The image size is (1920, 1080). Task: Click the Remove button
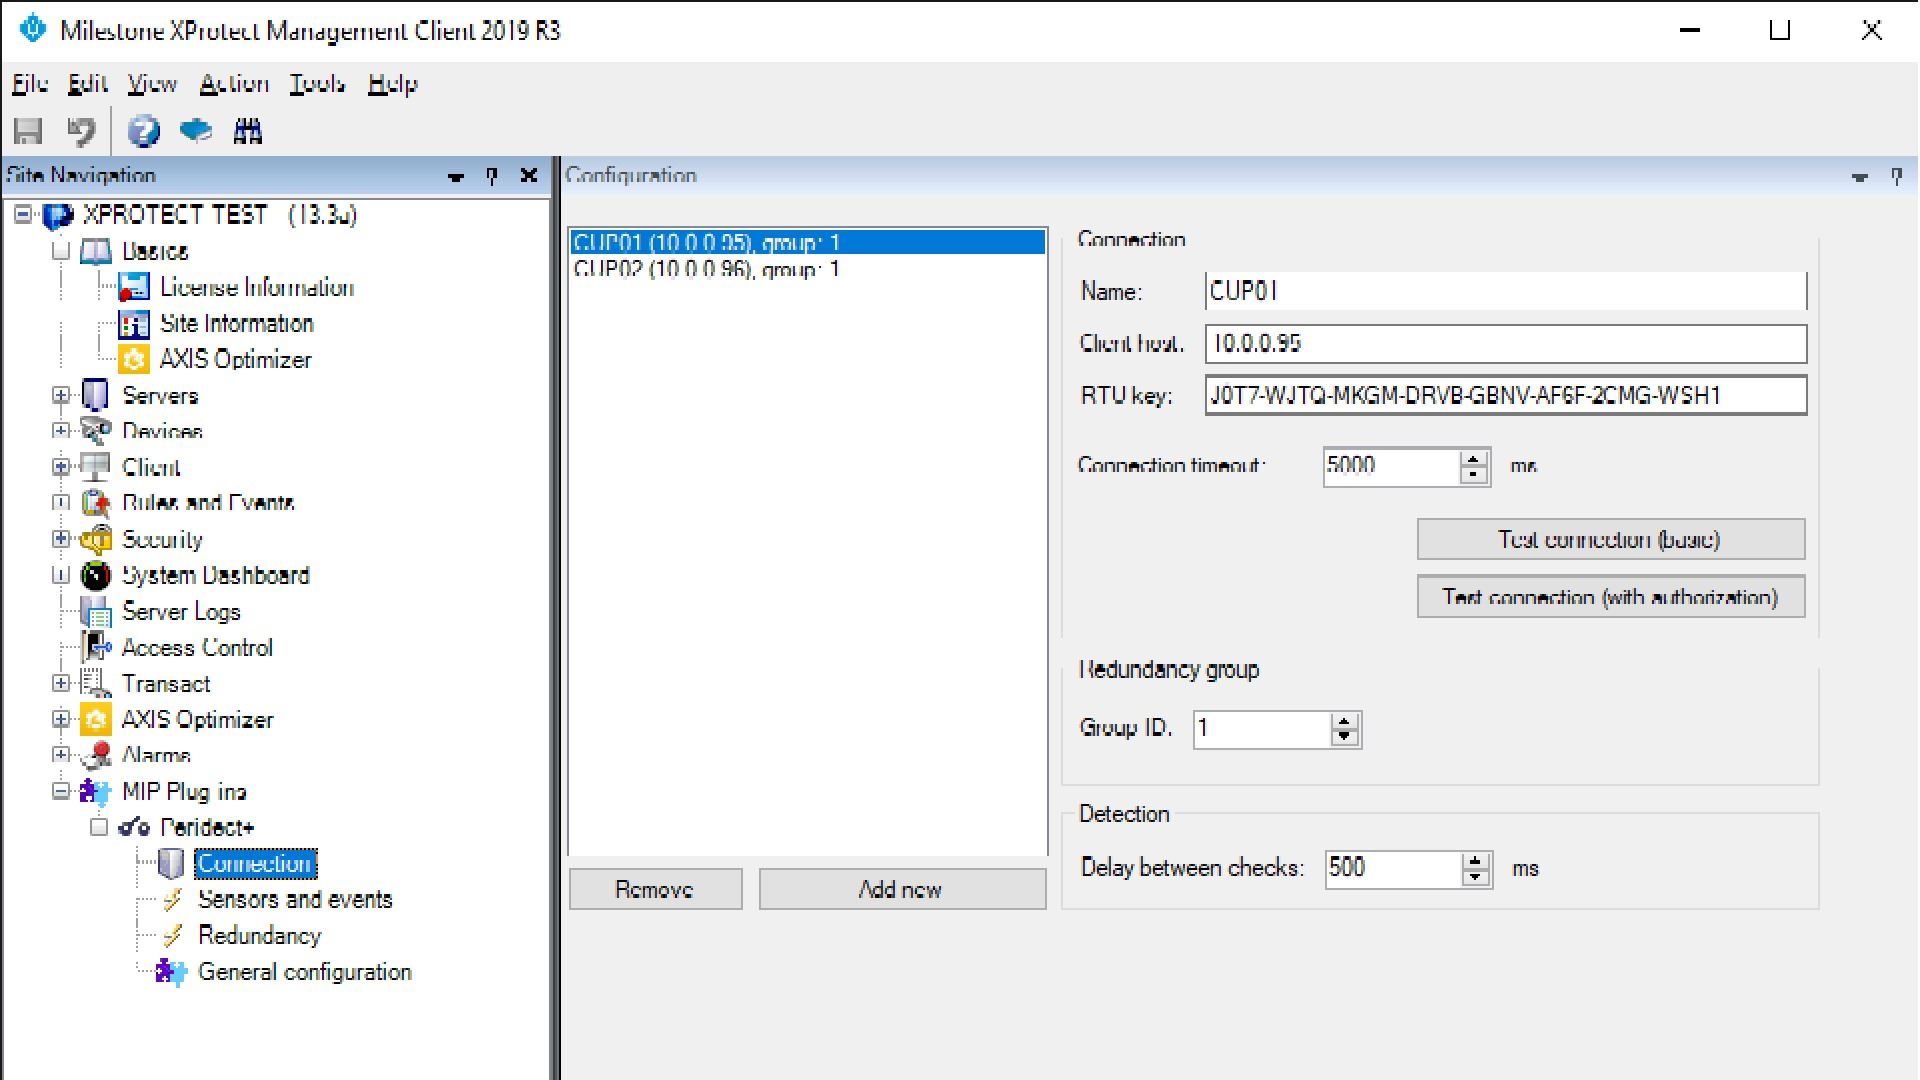655,889
